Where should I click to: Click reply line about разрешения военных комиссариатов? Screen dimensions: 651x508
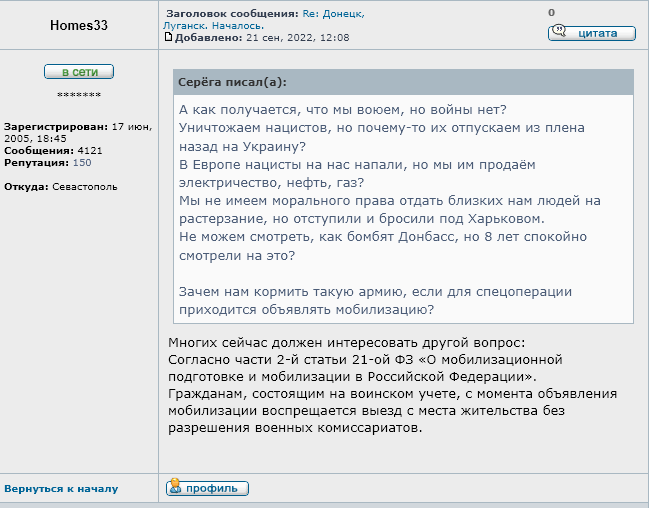pyautogui.click(x=295, y=427)
